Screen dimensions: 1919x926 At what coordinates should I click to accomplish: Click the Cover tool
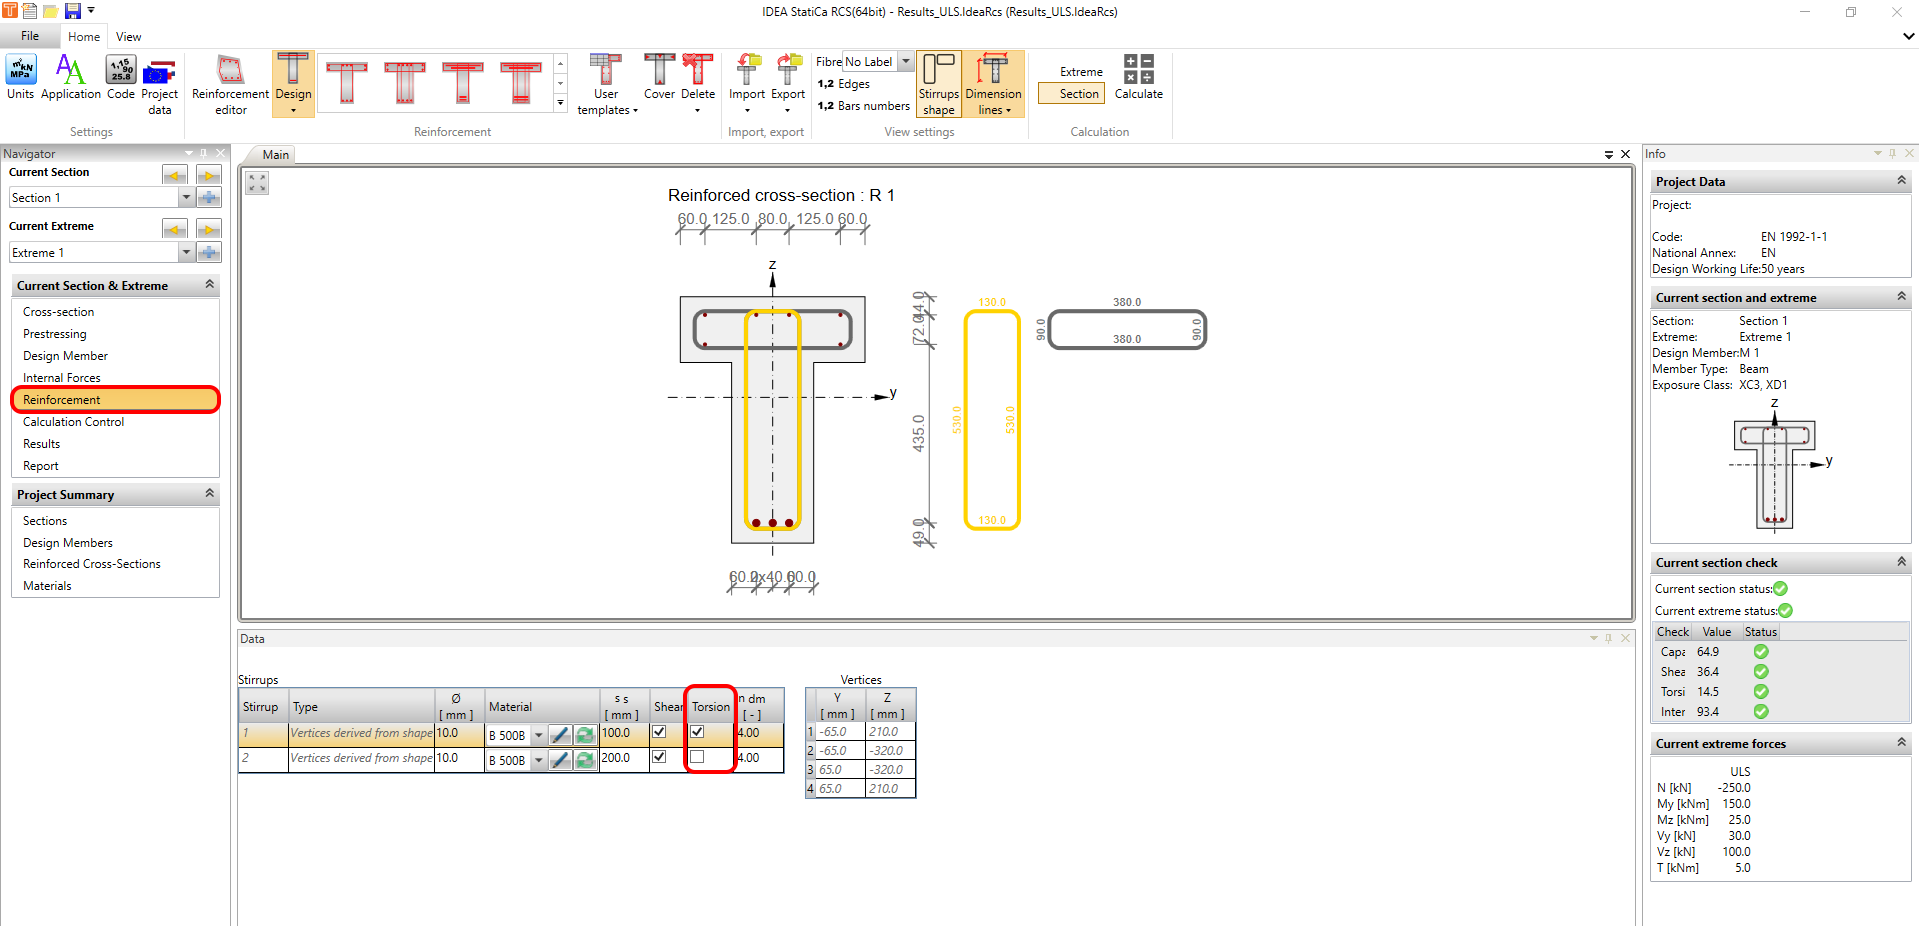coord(659,80)
